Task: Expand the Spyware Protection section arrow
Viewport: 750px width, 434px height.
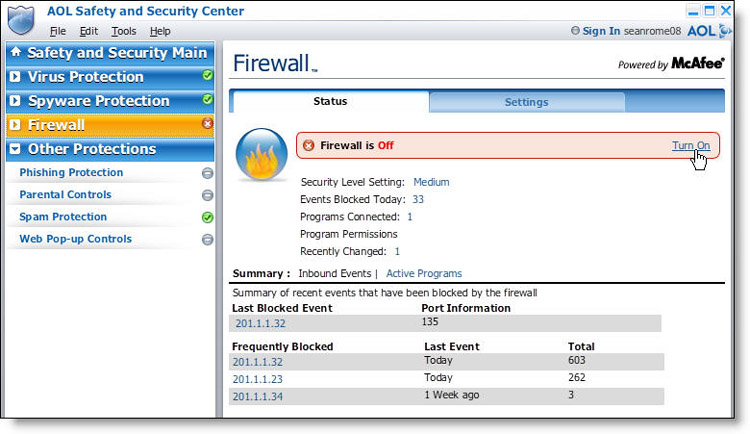Action: (15, 100)
